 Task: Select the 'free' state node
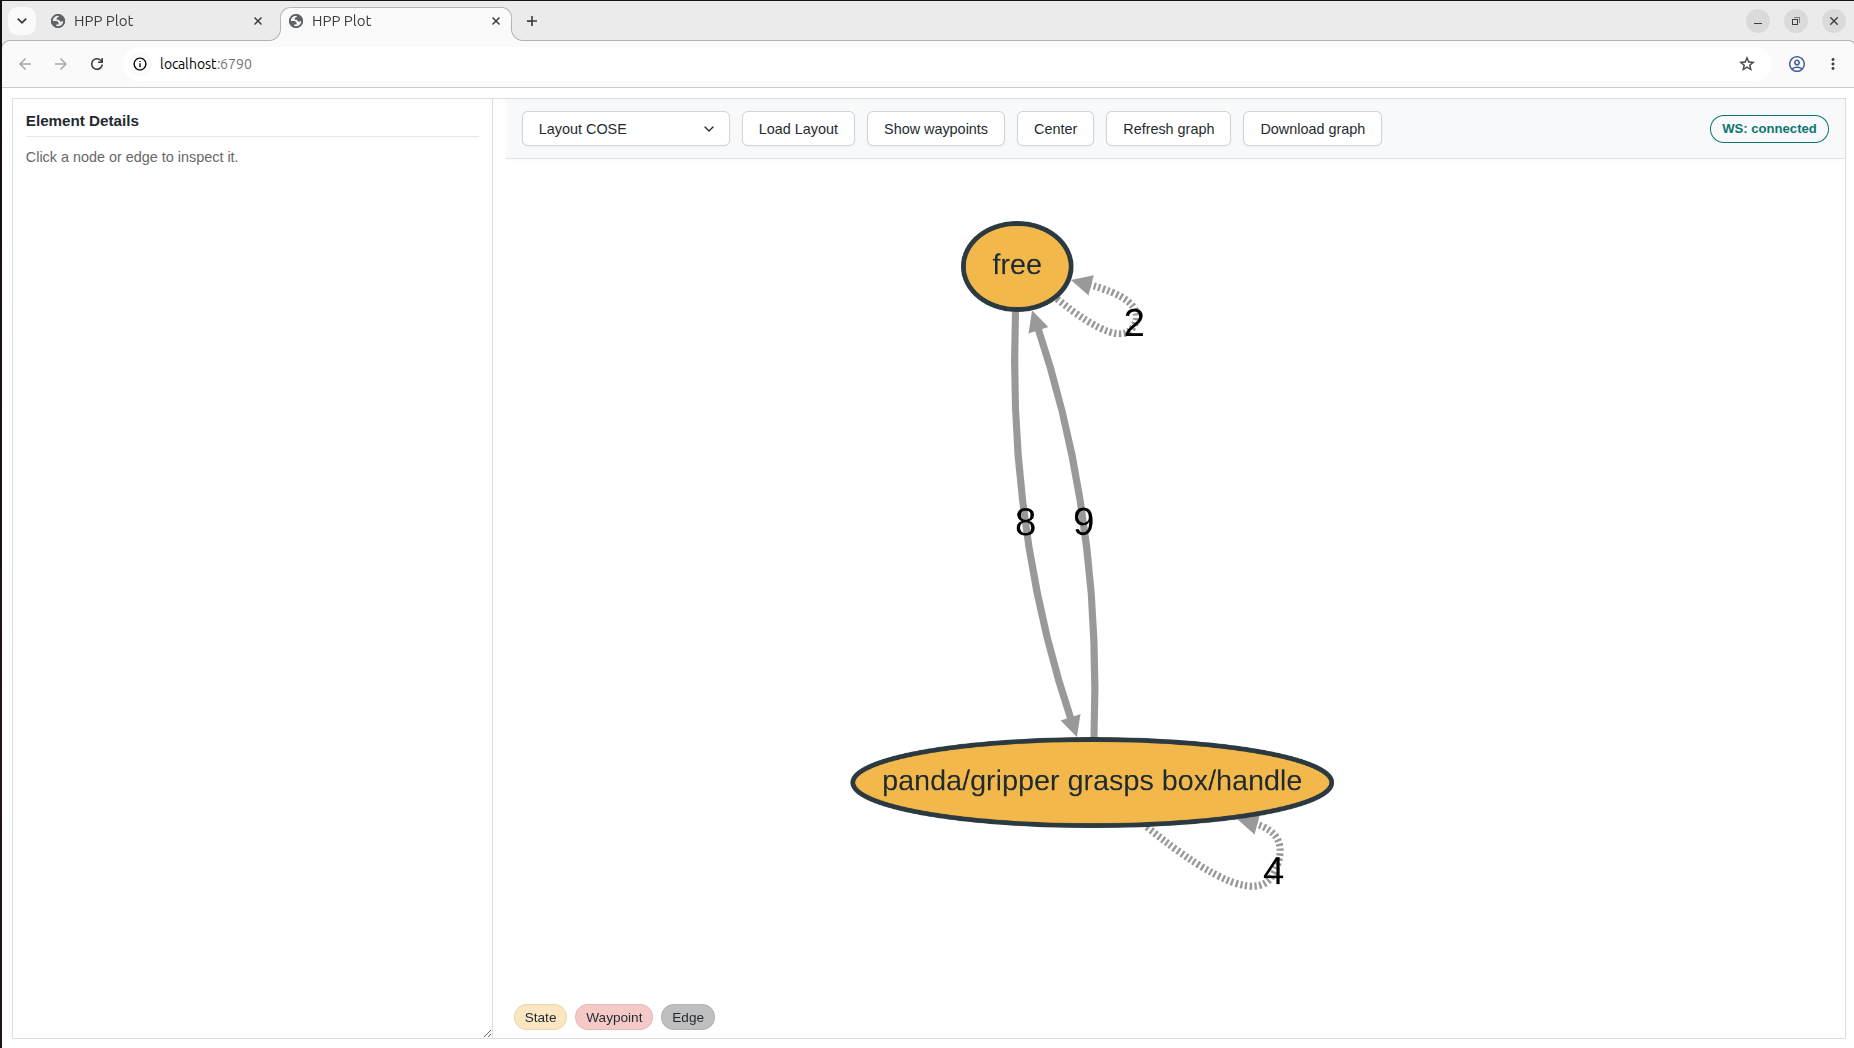coord(1017,266)
